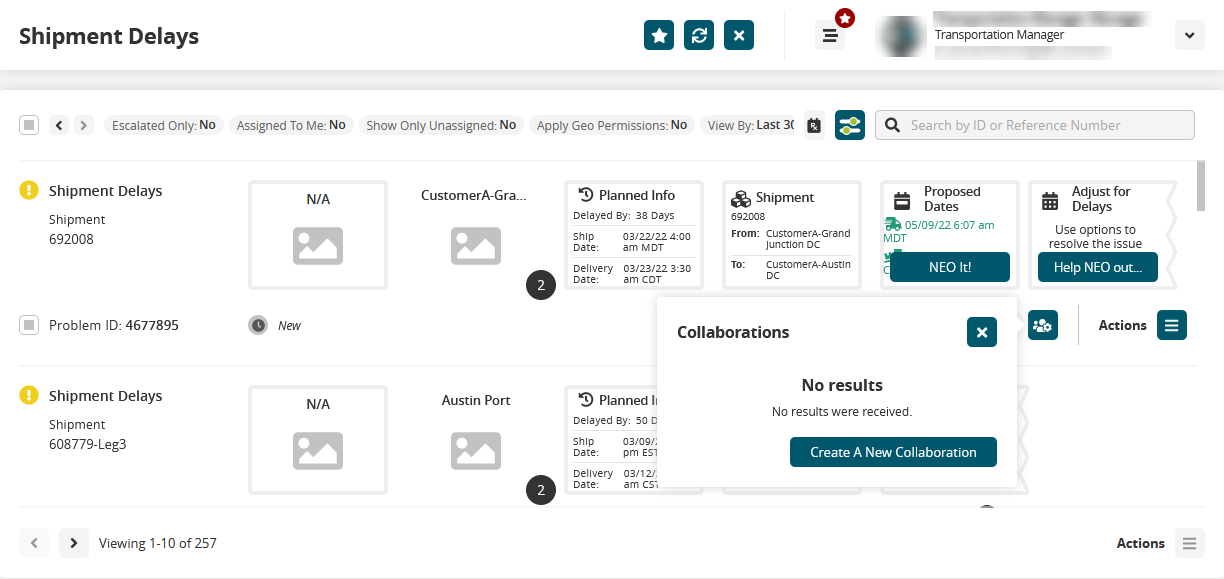
Task: Check the Problem ID 4677895 checkbox
Action: pyautogui.click(x=29, y=325)
